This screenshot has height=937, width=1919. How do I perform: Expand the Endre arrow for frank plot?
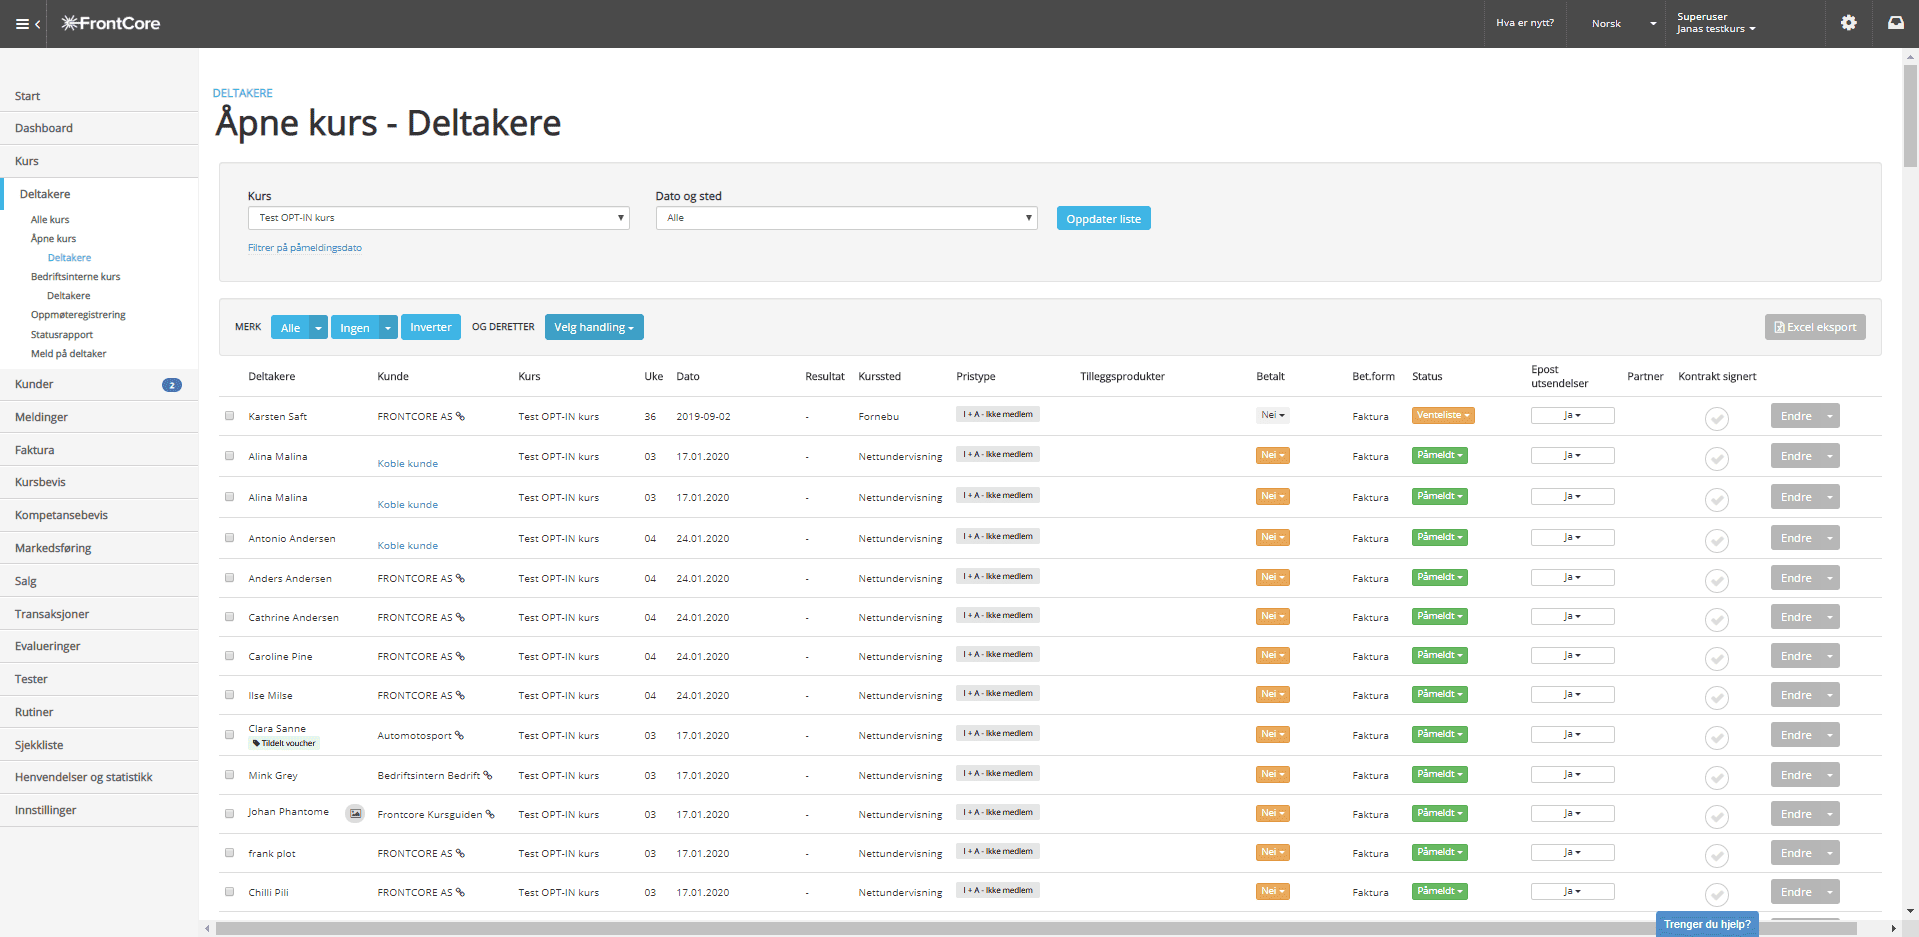click(1829, 853)
